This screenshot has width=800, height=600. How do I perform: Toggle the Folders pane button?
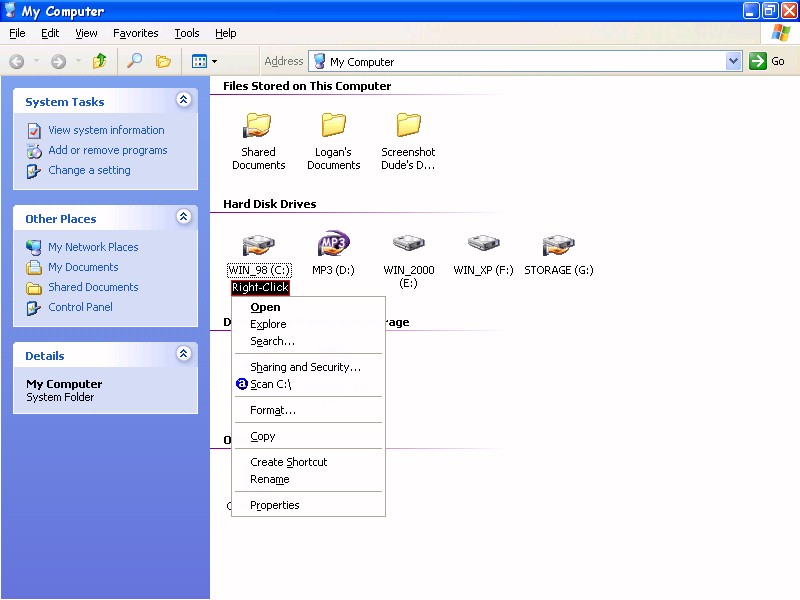click(x=163, y=61)
